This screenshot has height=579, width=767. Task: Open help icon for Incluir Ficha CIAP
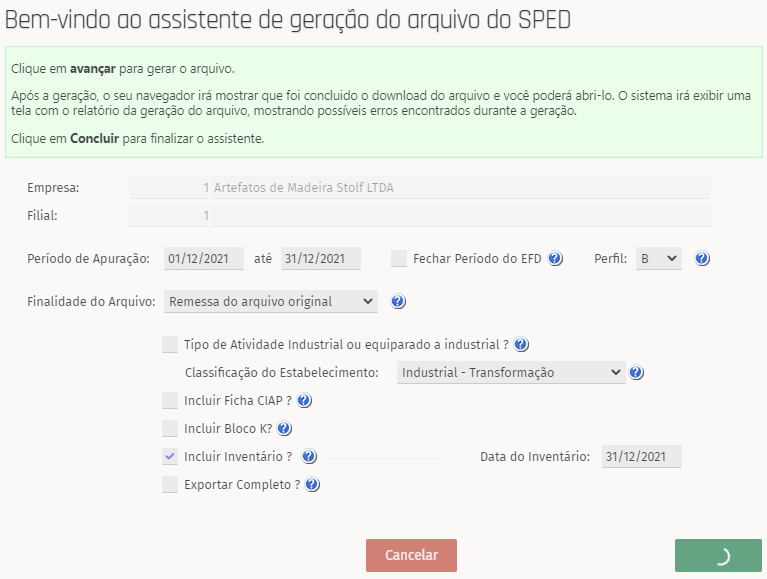[x=305, y=401]
